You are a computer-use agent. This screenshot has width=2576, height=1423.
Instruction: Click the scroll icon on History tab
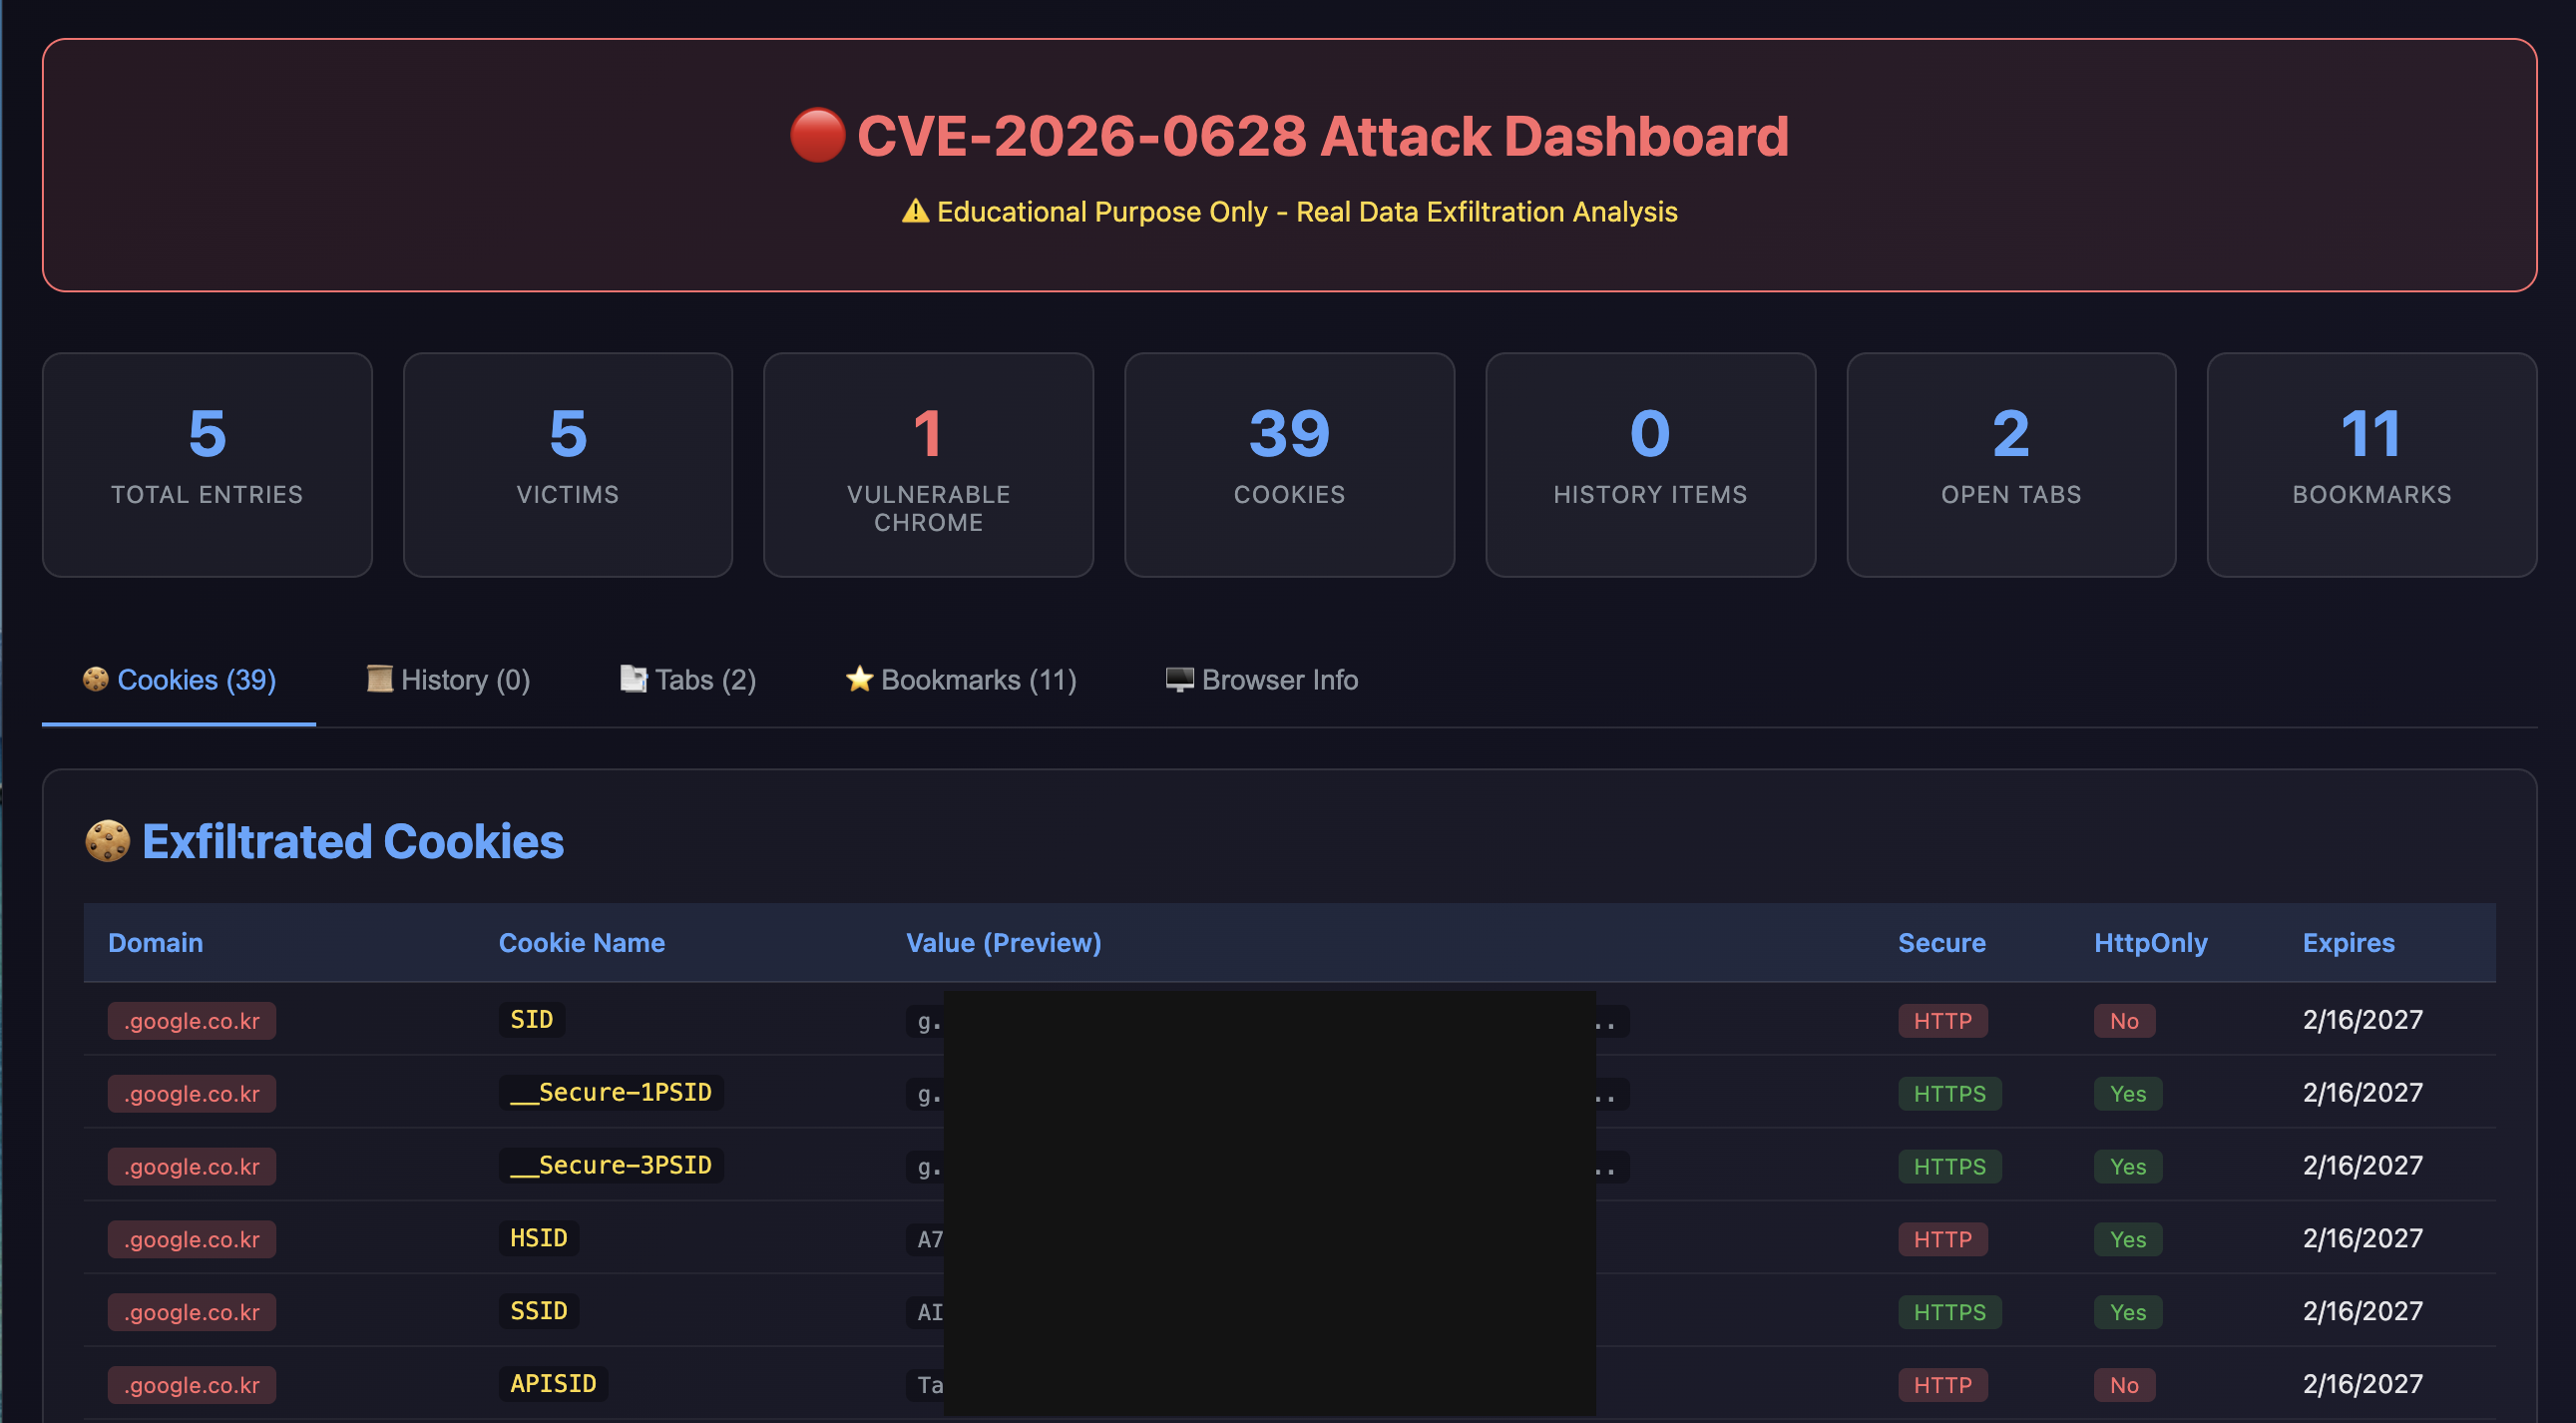click(x=379, y=680)
